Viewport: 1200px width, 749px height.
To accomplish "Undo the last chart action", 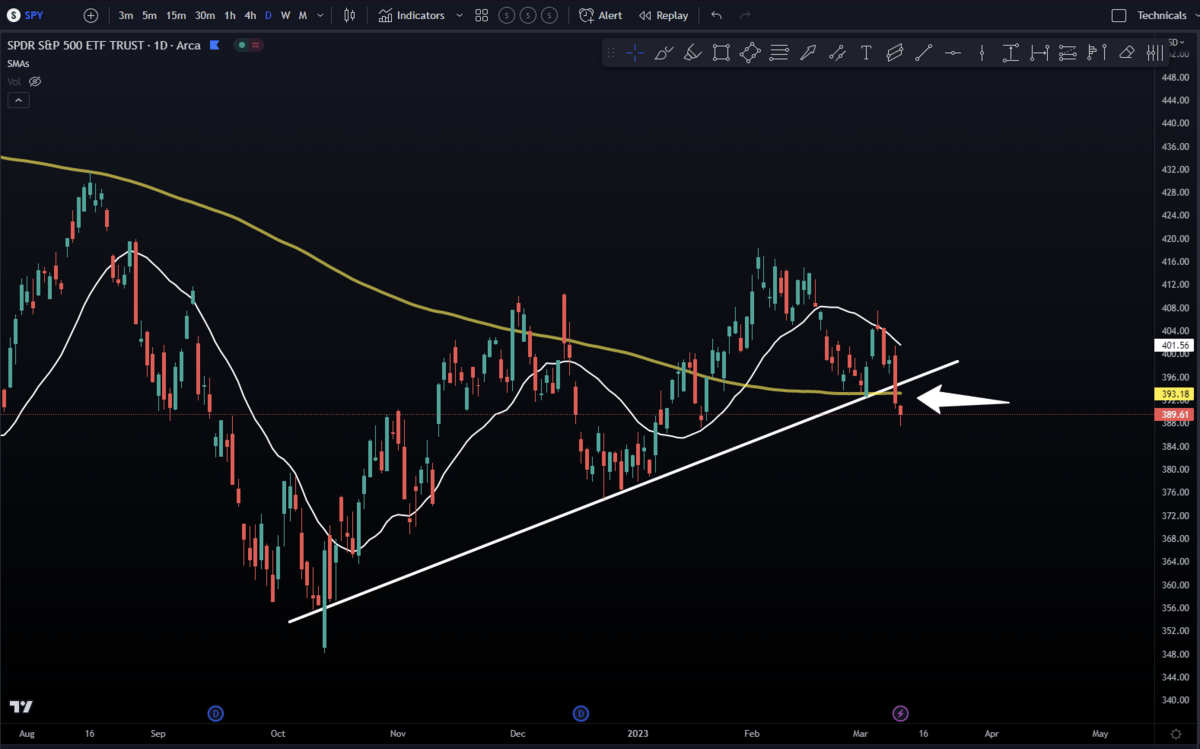I will [x=716, y=15].
